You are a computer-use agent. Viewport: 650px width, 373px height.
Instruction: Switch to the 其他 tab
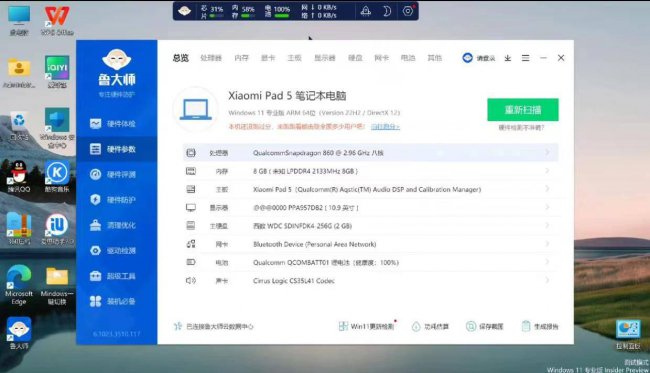coord(434,58)
